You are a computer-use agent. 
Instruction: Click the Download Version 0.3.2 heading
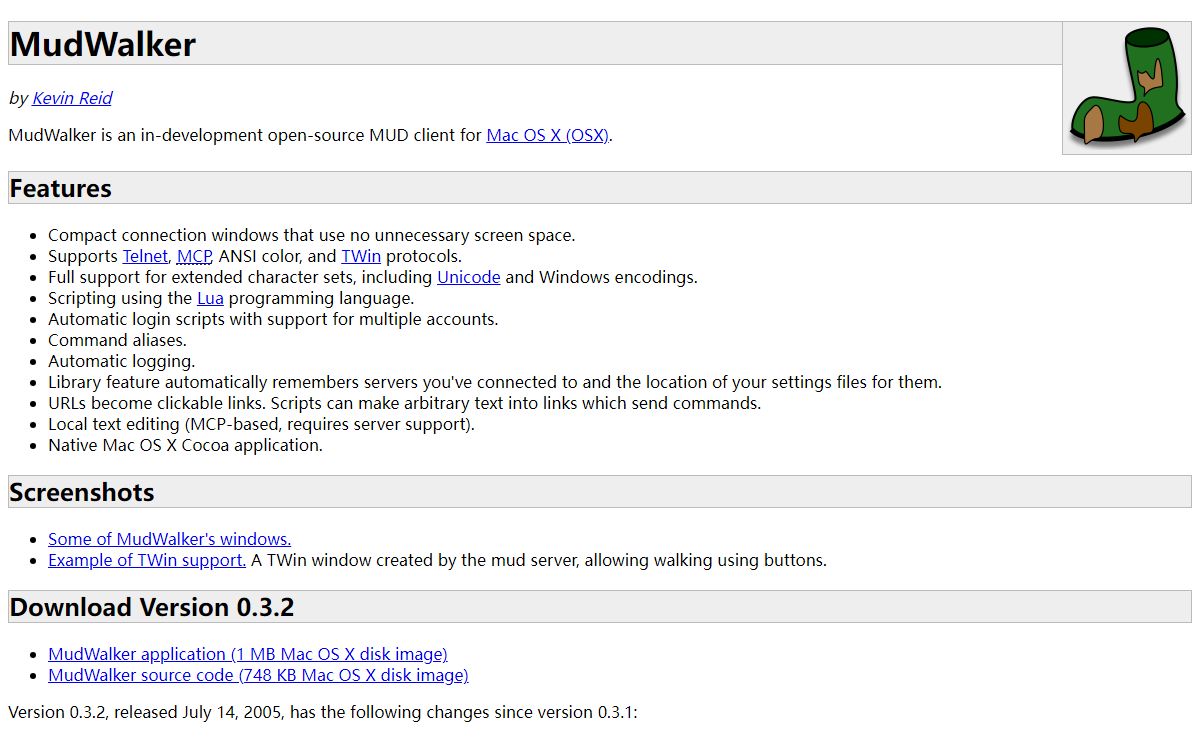tap(152, 607)
